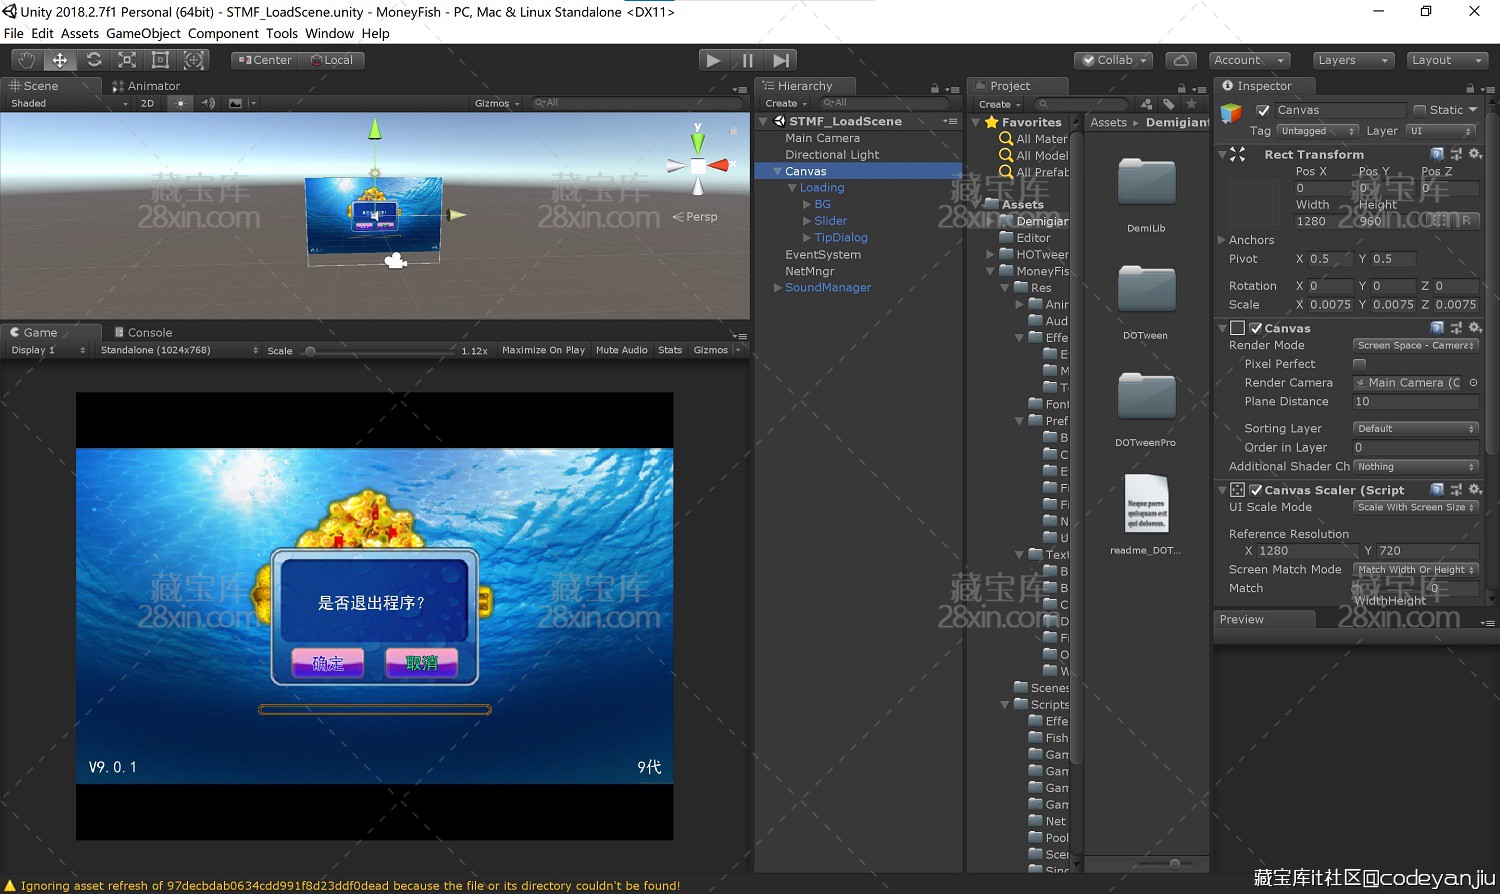Click the Step frame button
Screen dimensions: 1500x894
[781, 60]
